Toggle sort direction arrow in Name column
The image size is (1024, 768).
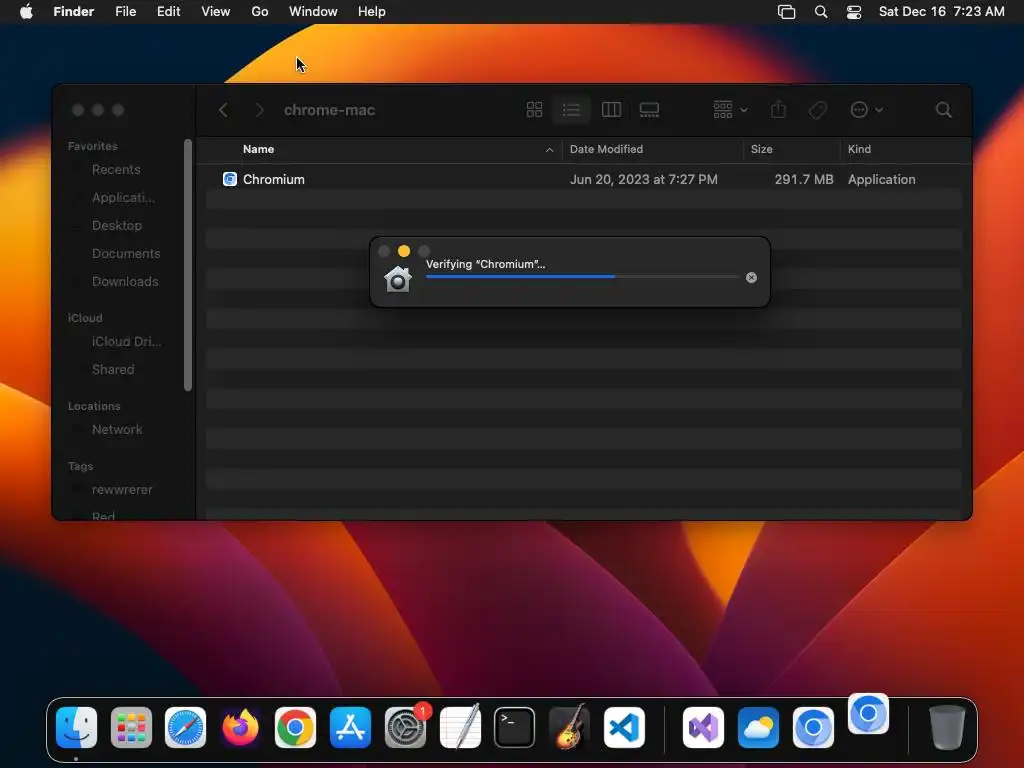tap(549, 150)
